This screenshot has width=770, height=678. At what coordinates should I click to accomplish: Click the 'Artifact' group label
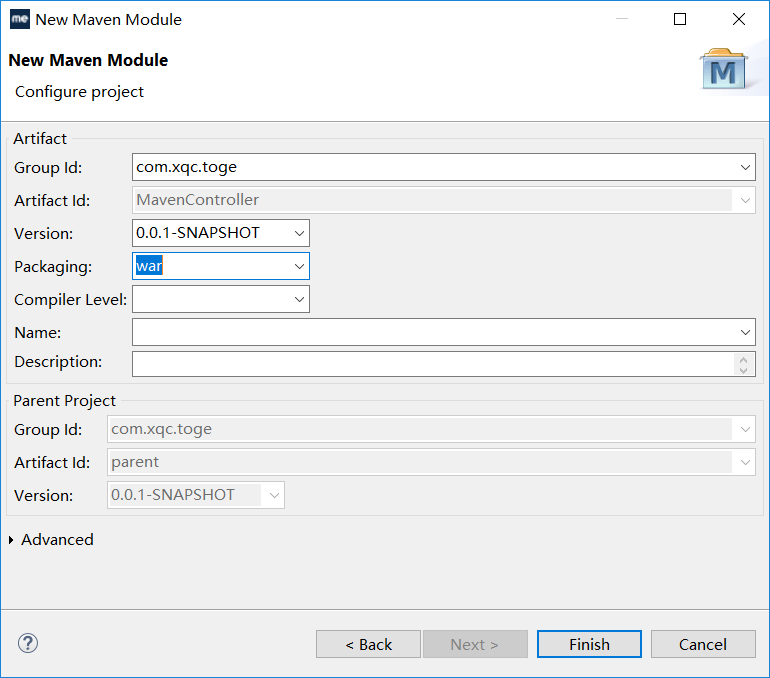coord(40,138)
